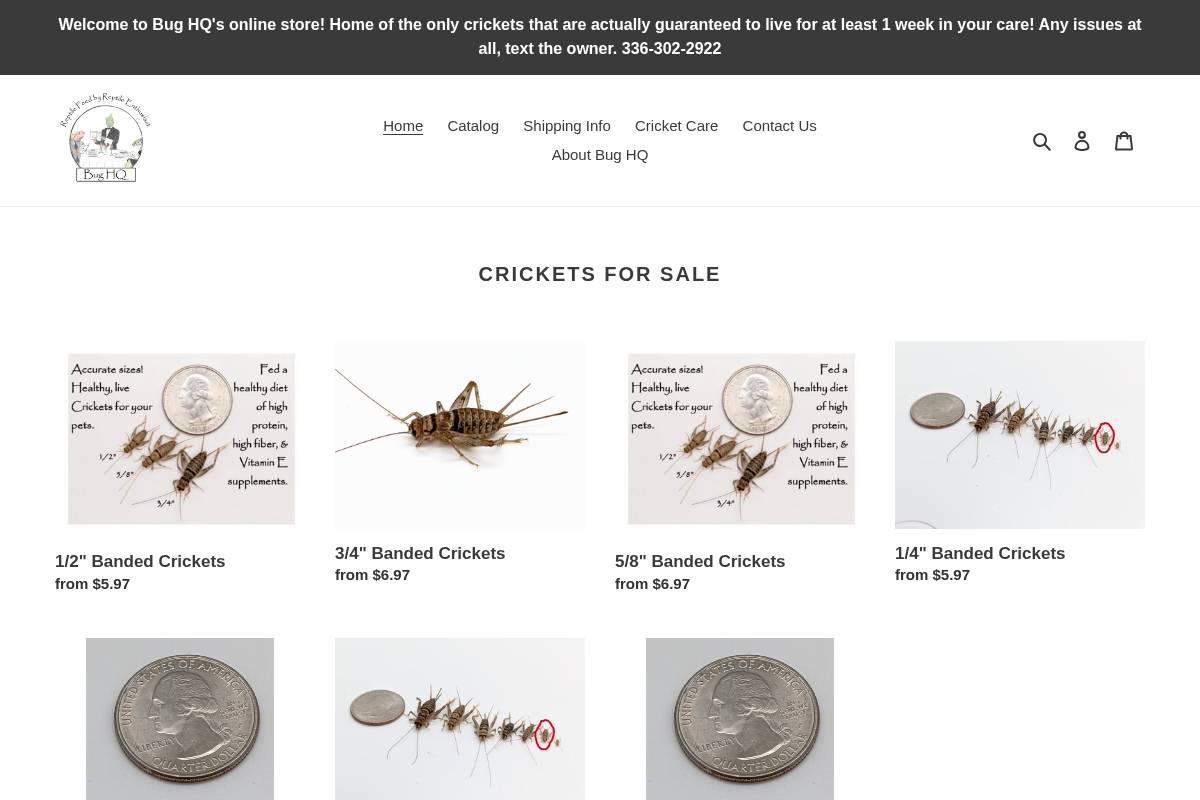The height and width of the screenshot is (800, 1200).
Task: Open the Contact Us page
Action: click(779, 126)
